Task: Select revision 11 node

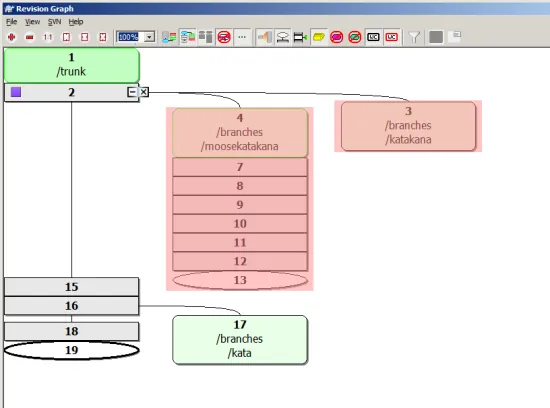Action: pos(240,242)
